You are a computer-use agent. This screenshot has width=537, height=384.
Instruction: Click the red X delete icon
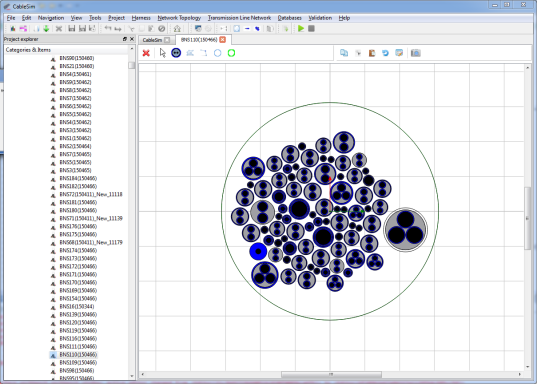pos(146,53)
